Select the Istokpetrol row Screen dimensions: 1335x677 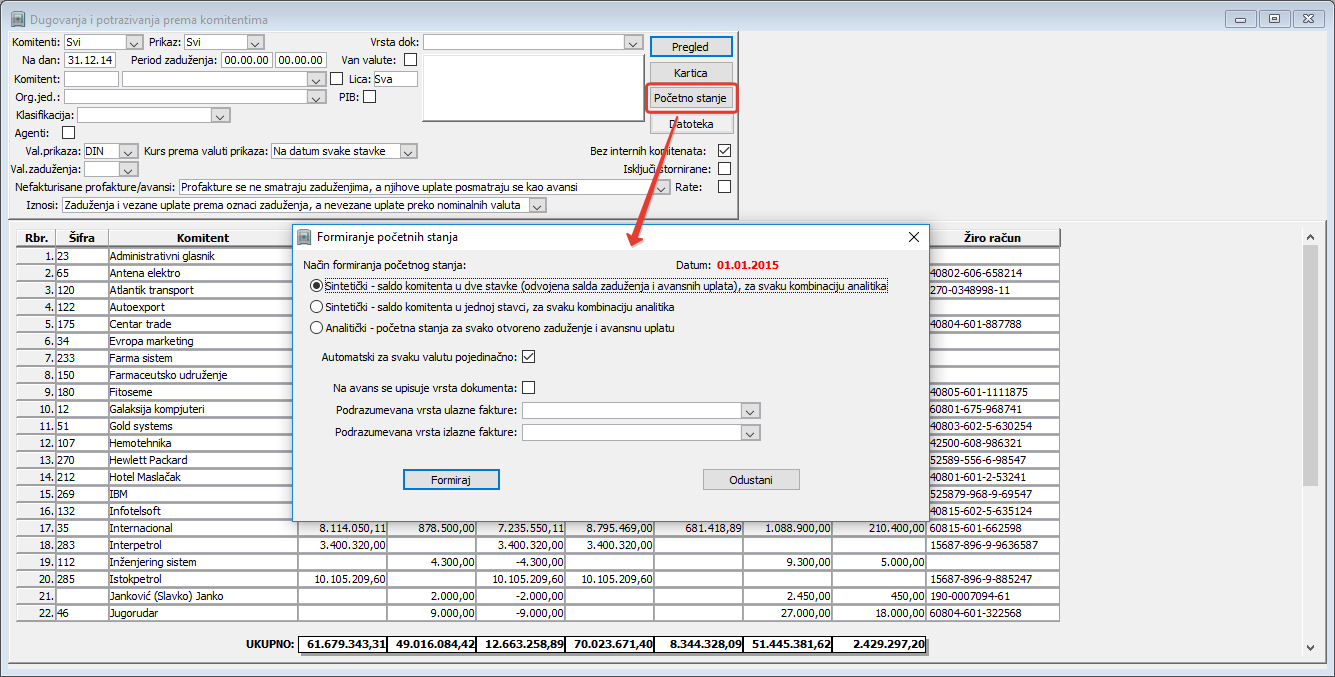pos(538,579)
